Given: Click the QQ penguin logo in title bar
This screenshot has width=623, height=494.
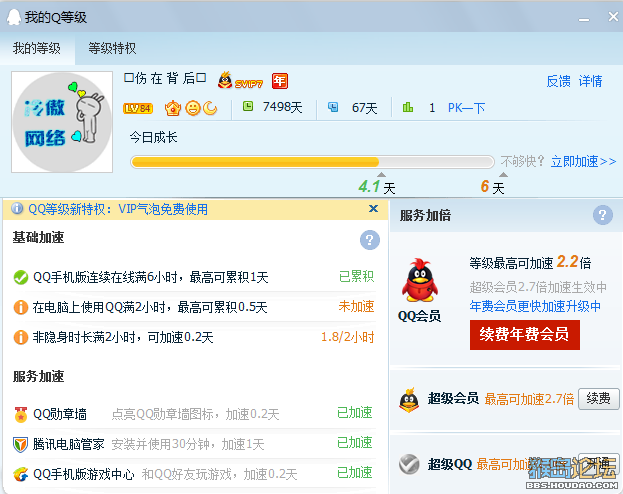Looking at the screenshot, I should tap(14, 17).
